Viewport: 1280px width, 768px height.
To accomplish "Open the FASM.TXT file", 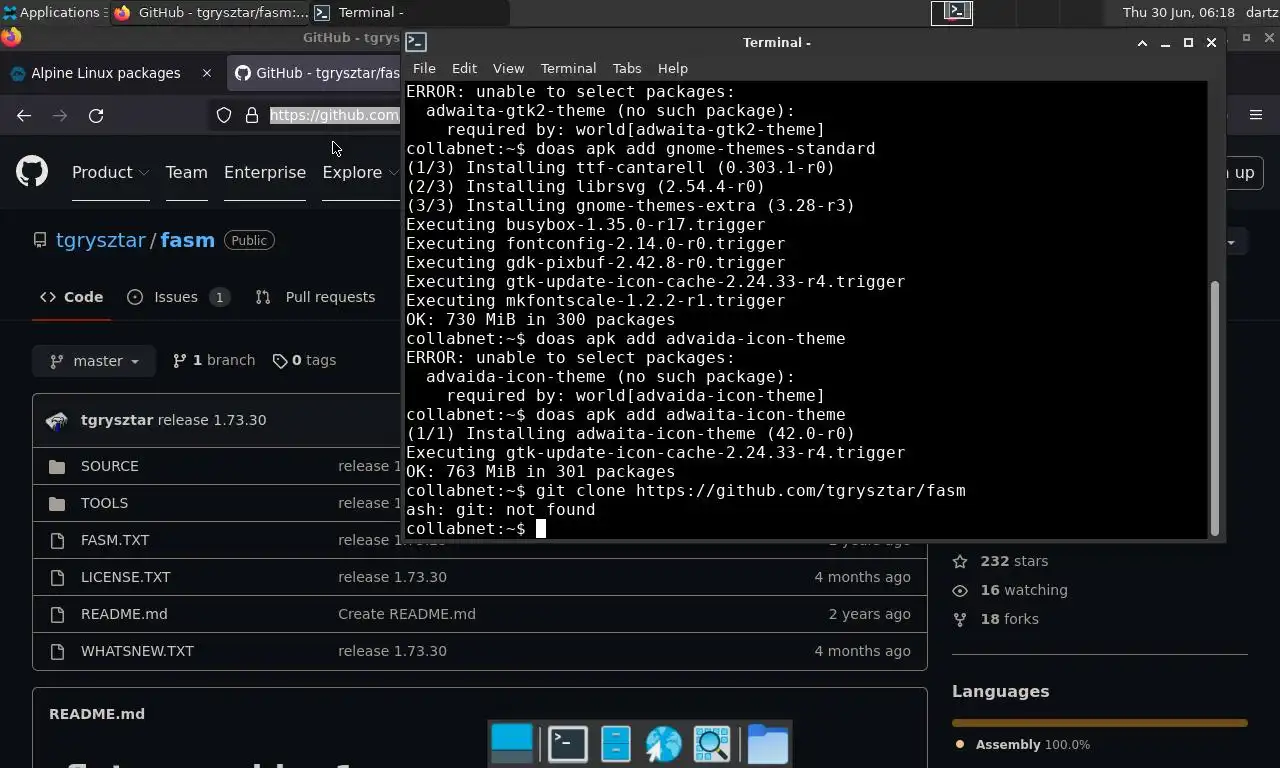I will coord(115,540).
